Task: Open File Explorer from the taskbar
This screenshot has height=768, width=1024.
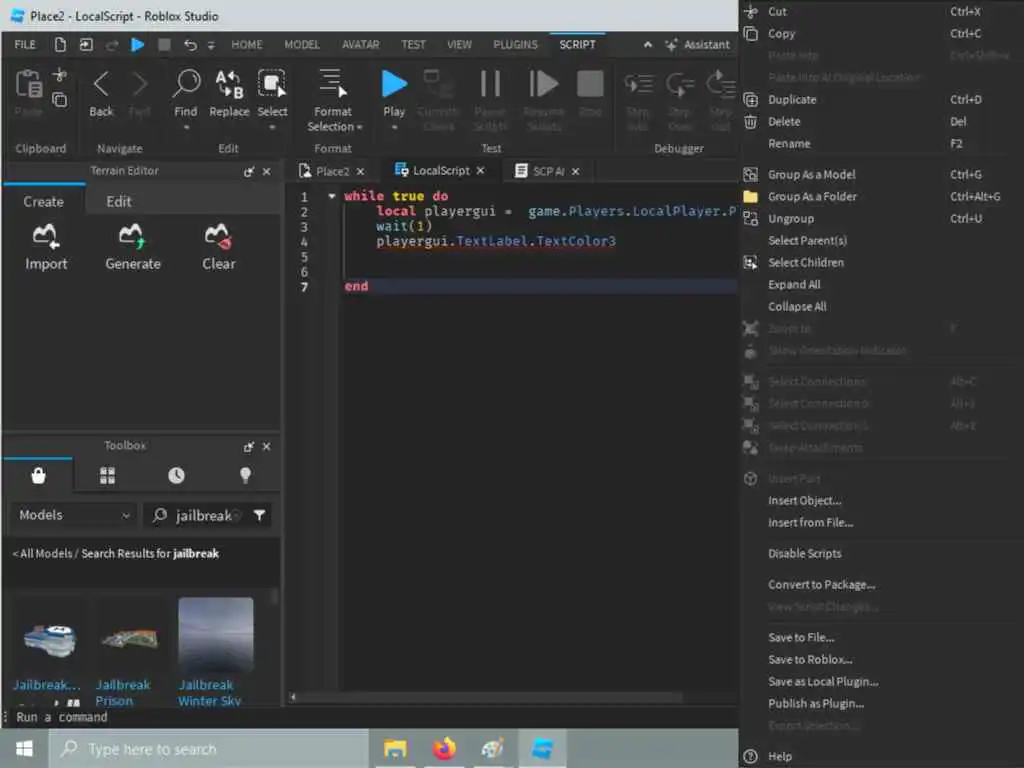Action: point(394,748)
